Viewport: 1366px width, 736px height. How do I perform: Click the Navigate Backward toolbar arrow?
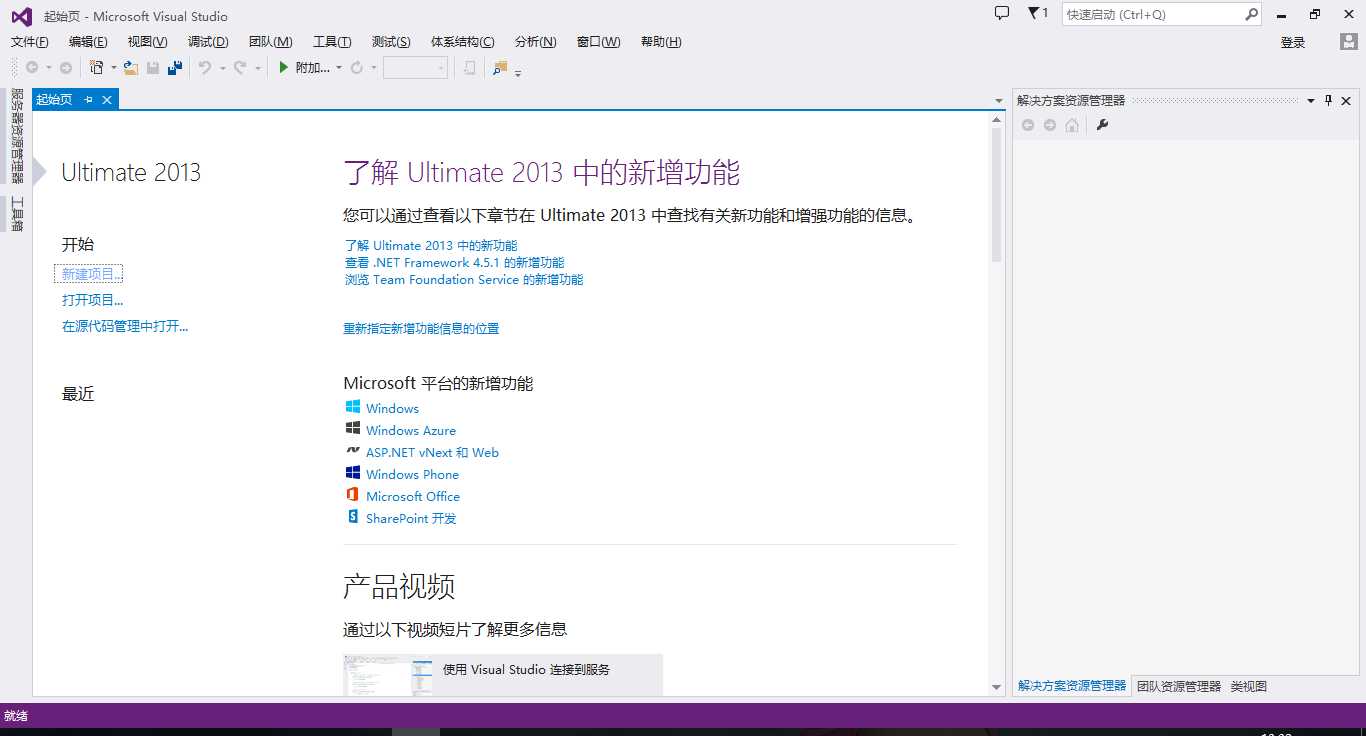click(x=32, y=68)
